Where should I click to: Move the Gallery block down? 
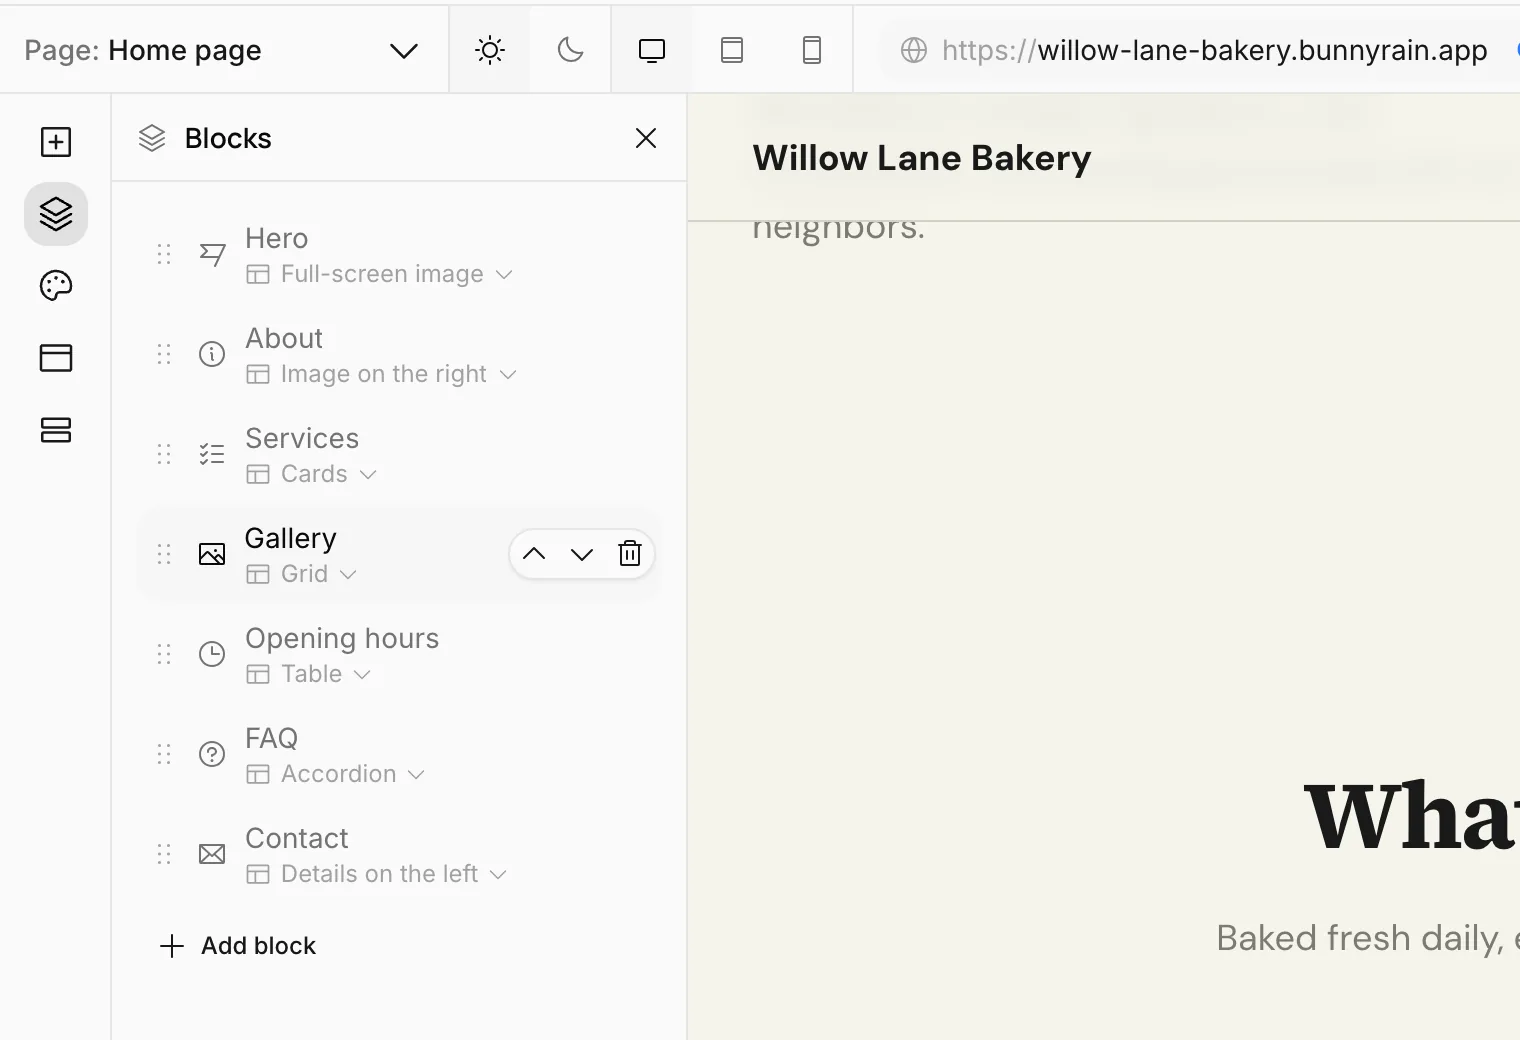pyautogui.click(x=582, y=554)
